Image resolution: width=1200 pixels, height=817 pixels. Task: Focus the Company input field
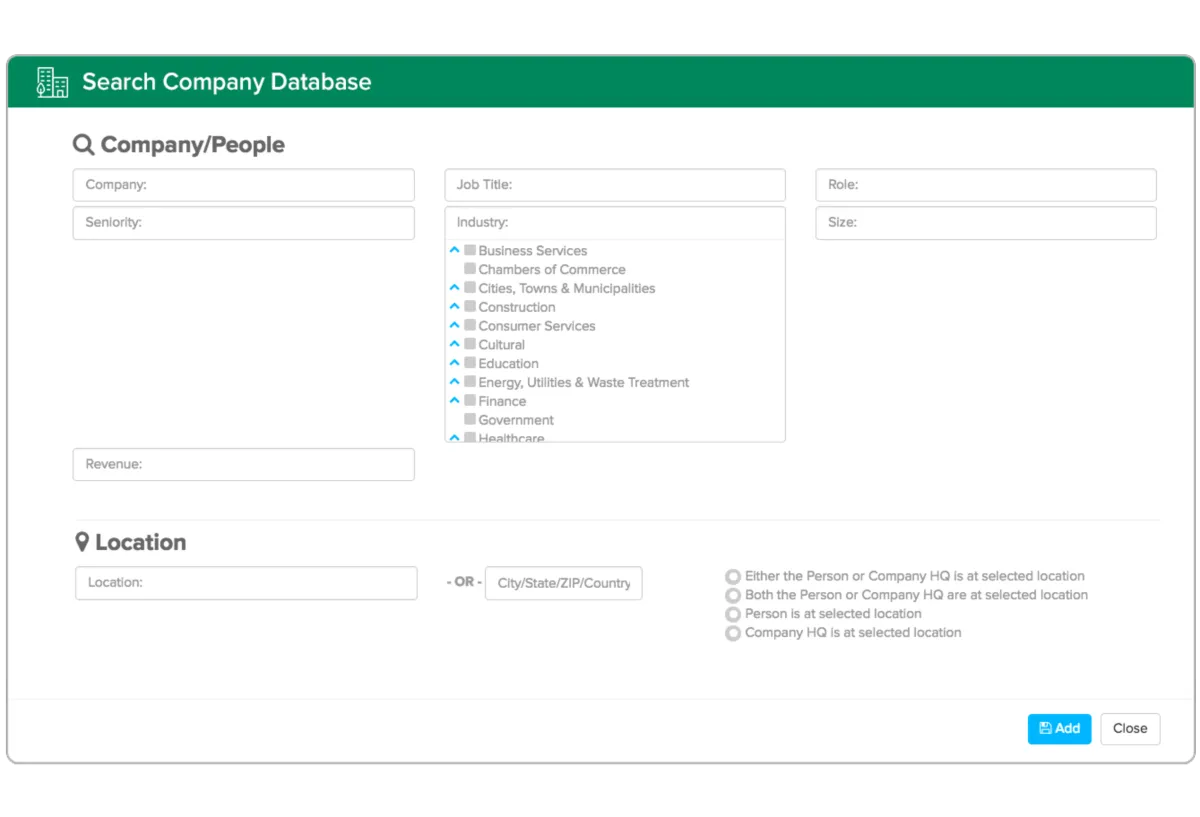point(244,185)
